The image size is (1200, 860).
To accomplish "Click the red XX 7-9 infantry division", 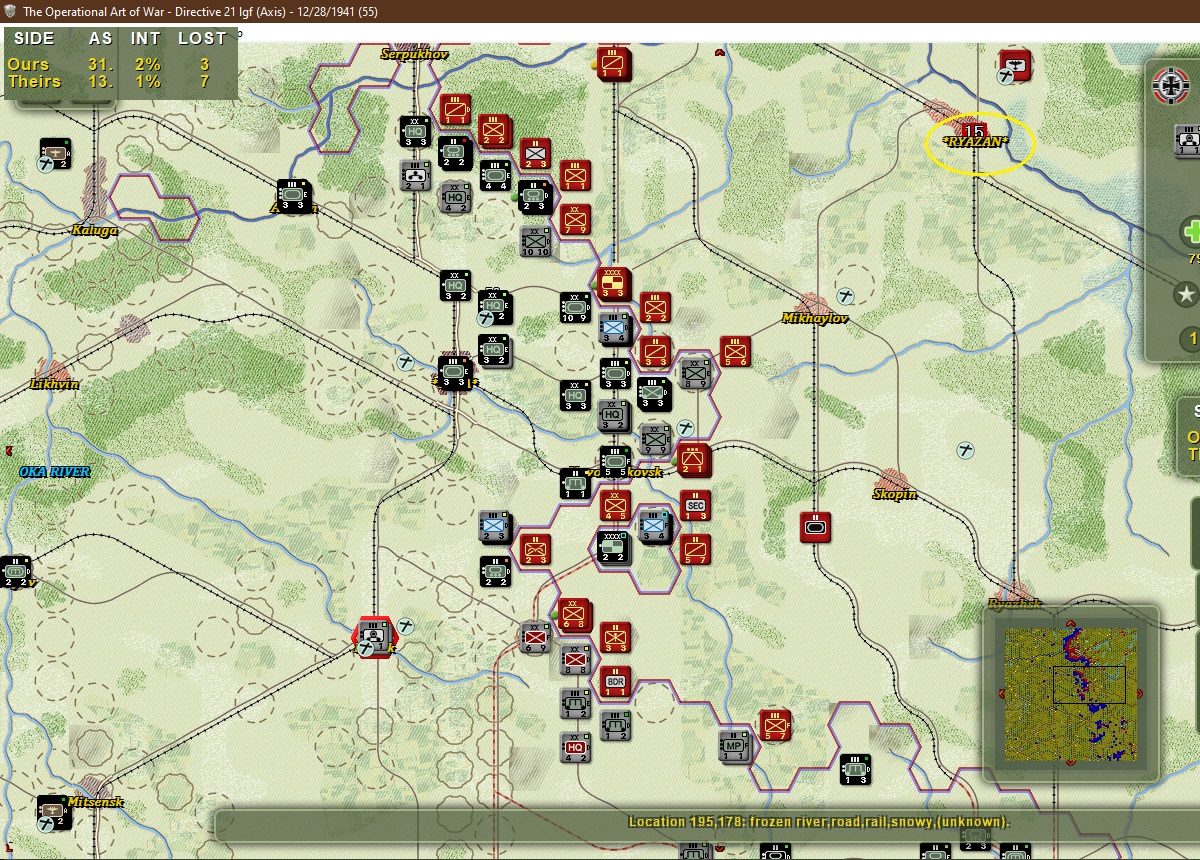I will pos(575,219).
